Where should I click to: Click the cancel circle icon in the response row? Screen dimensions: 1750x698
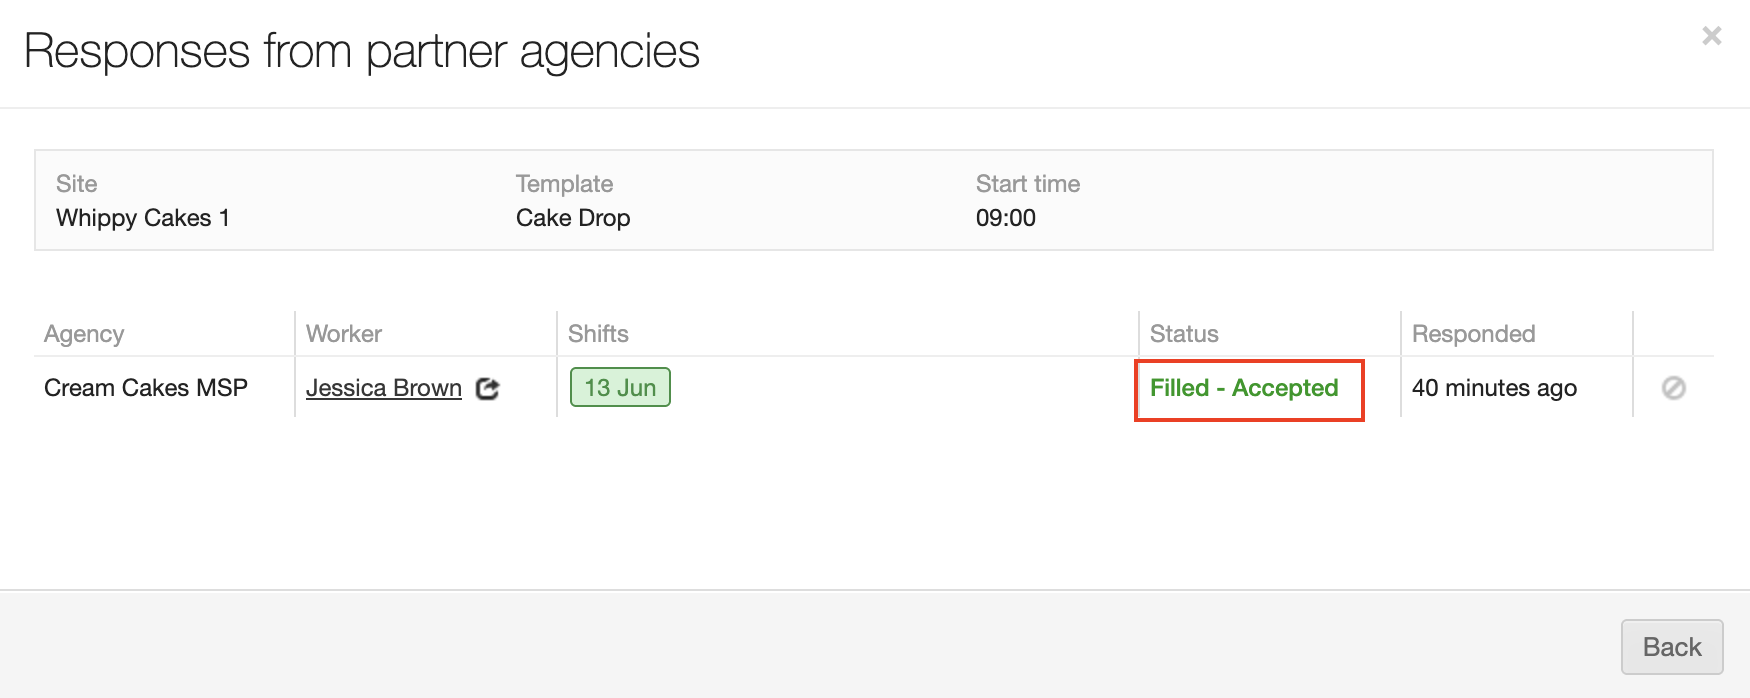pyautogui.click(x=1673, y=388)
